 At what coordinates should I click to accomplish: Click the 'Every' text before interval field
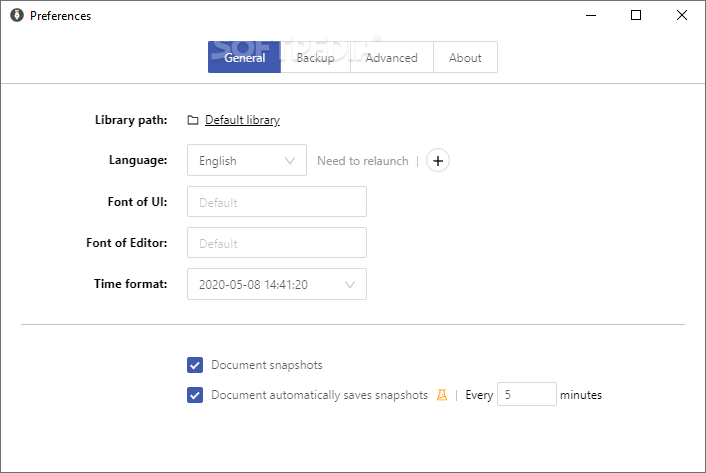[x=479, y=395]
